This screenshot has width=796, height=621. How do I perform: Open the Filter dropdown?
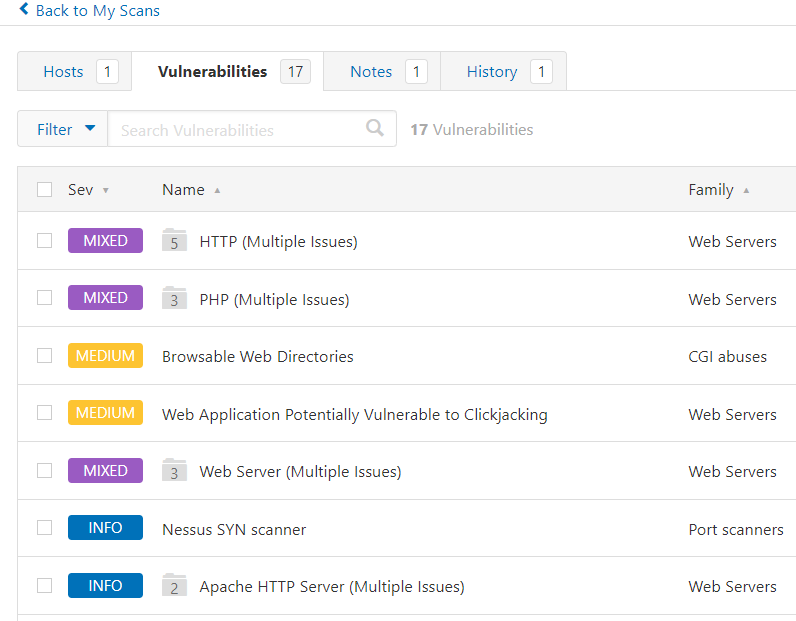(x=63, y=129)
